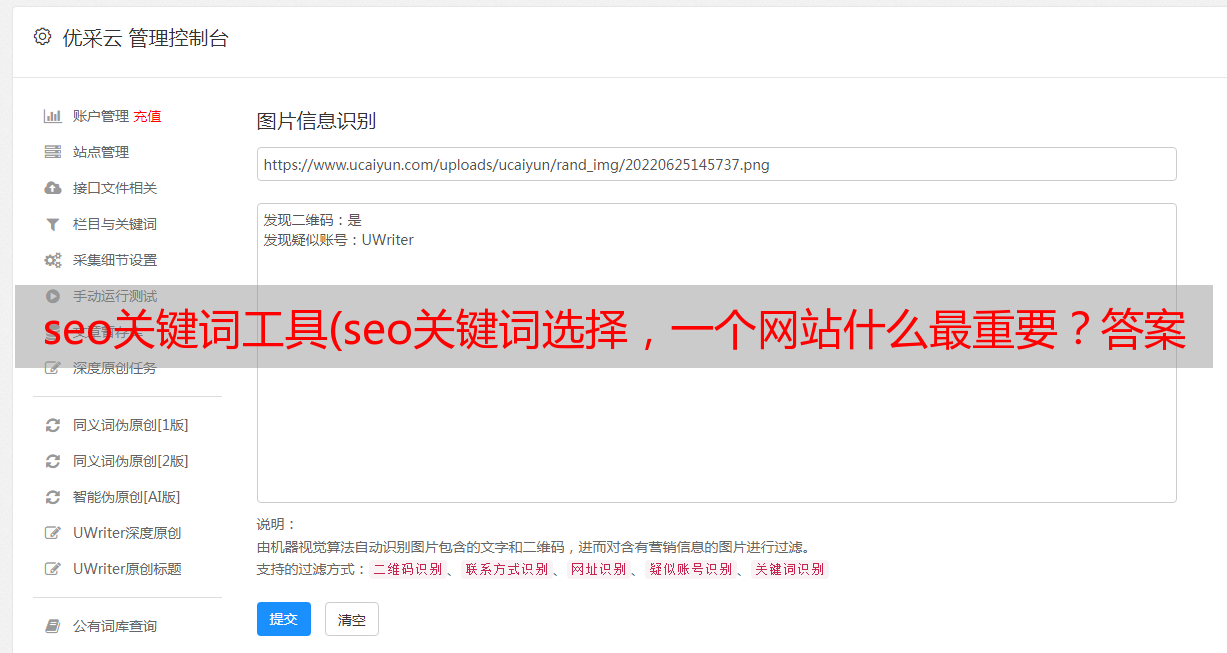Click the 由机器视觉算法 description sentence
The image size is (1227, 653).
pyautogui.click(x=533, y=547)
